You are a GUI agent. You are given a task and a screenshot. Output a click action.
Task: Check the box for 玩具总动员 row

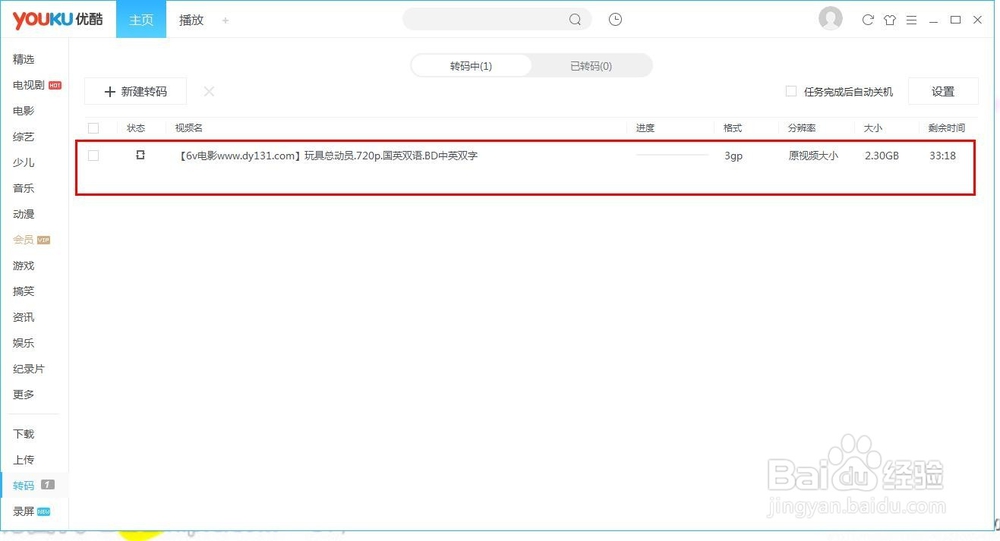[x=93, y=155]
